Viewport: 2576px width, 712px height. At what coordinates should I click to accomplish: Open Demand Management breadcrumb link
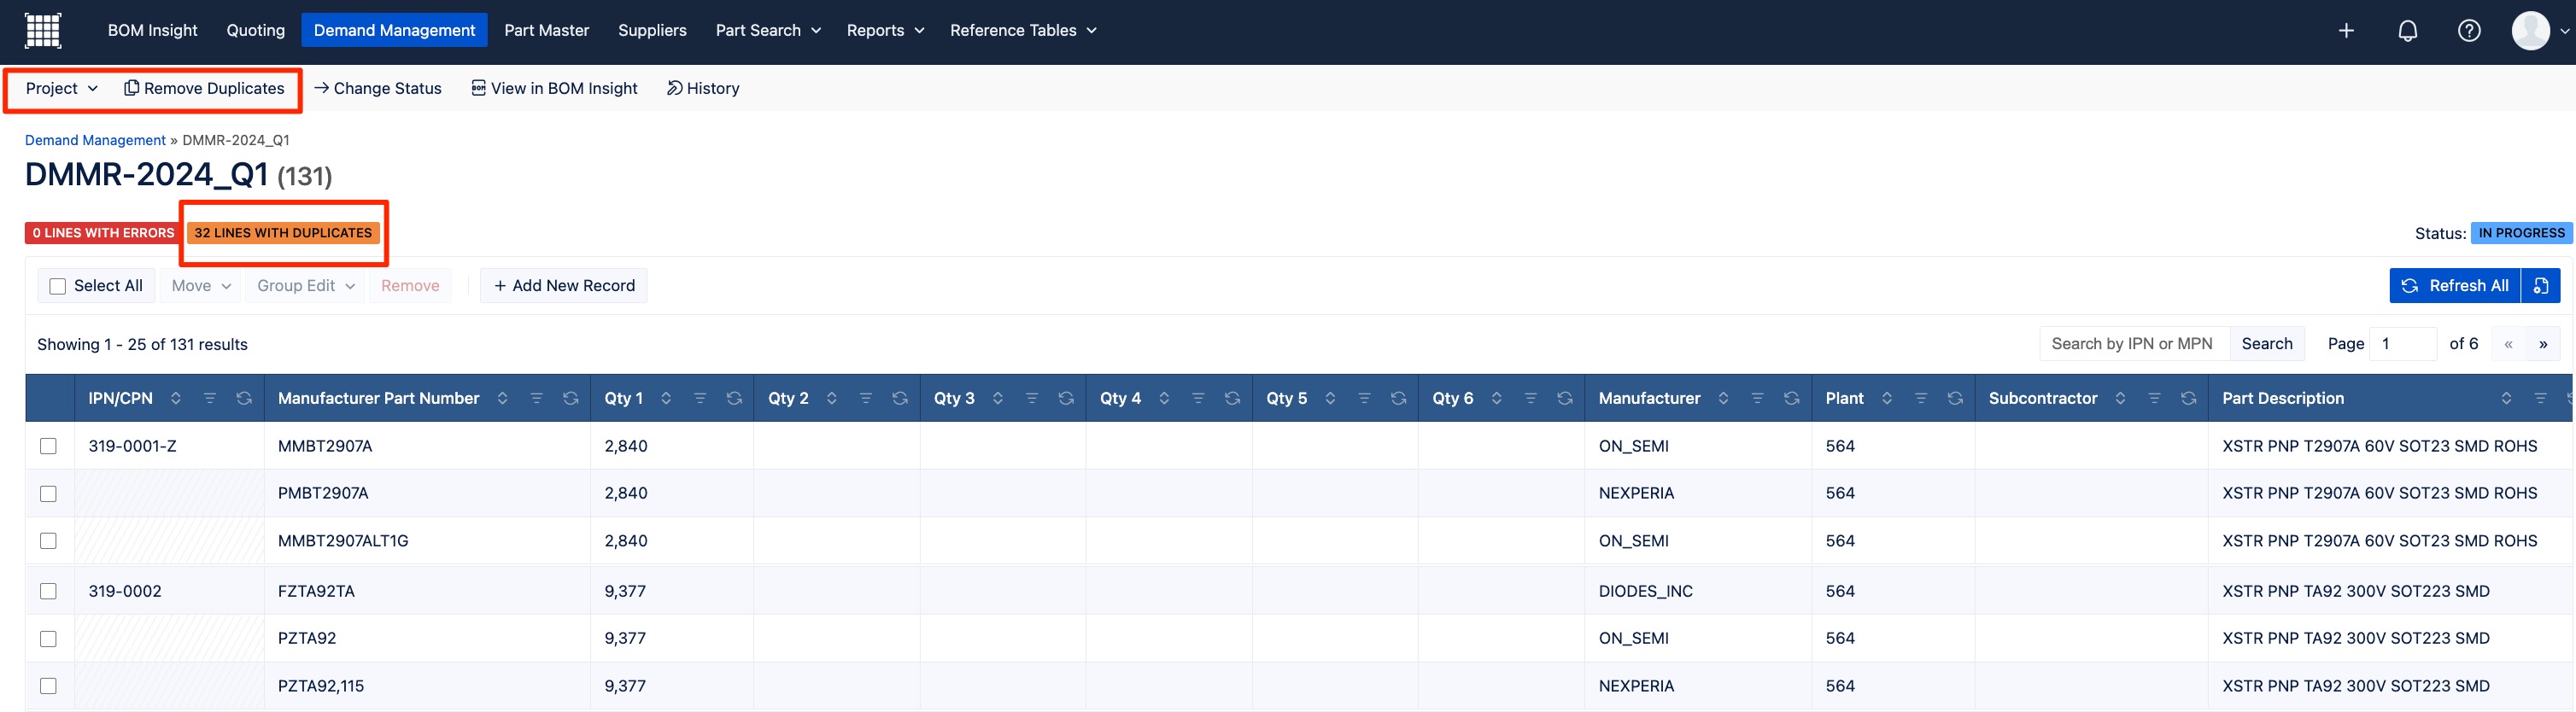point(95,140)
